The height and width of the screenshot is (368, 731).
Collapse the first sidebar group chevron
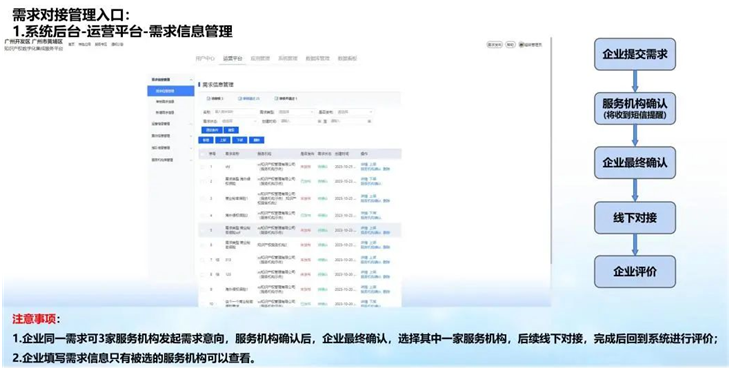click(191, 80)
